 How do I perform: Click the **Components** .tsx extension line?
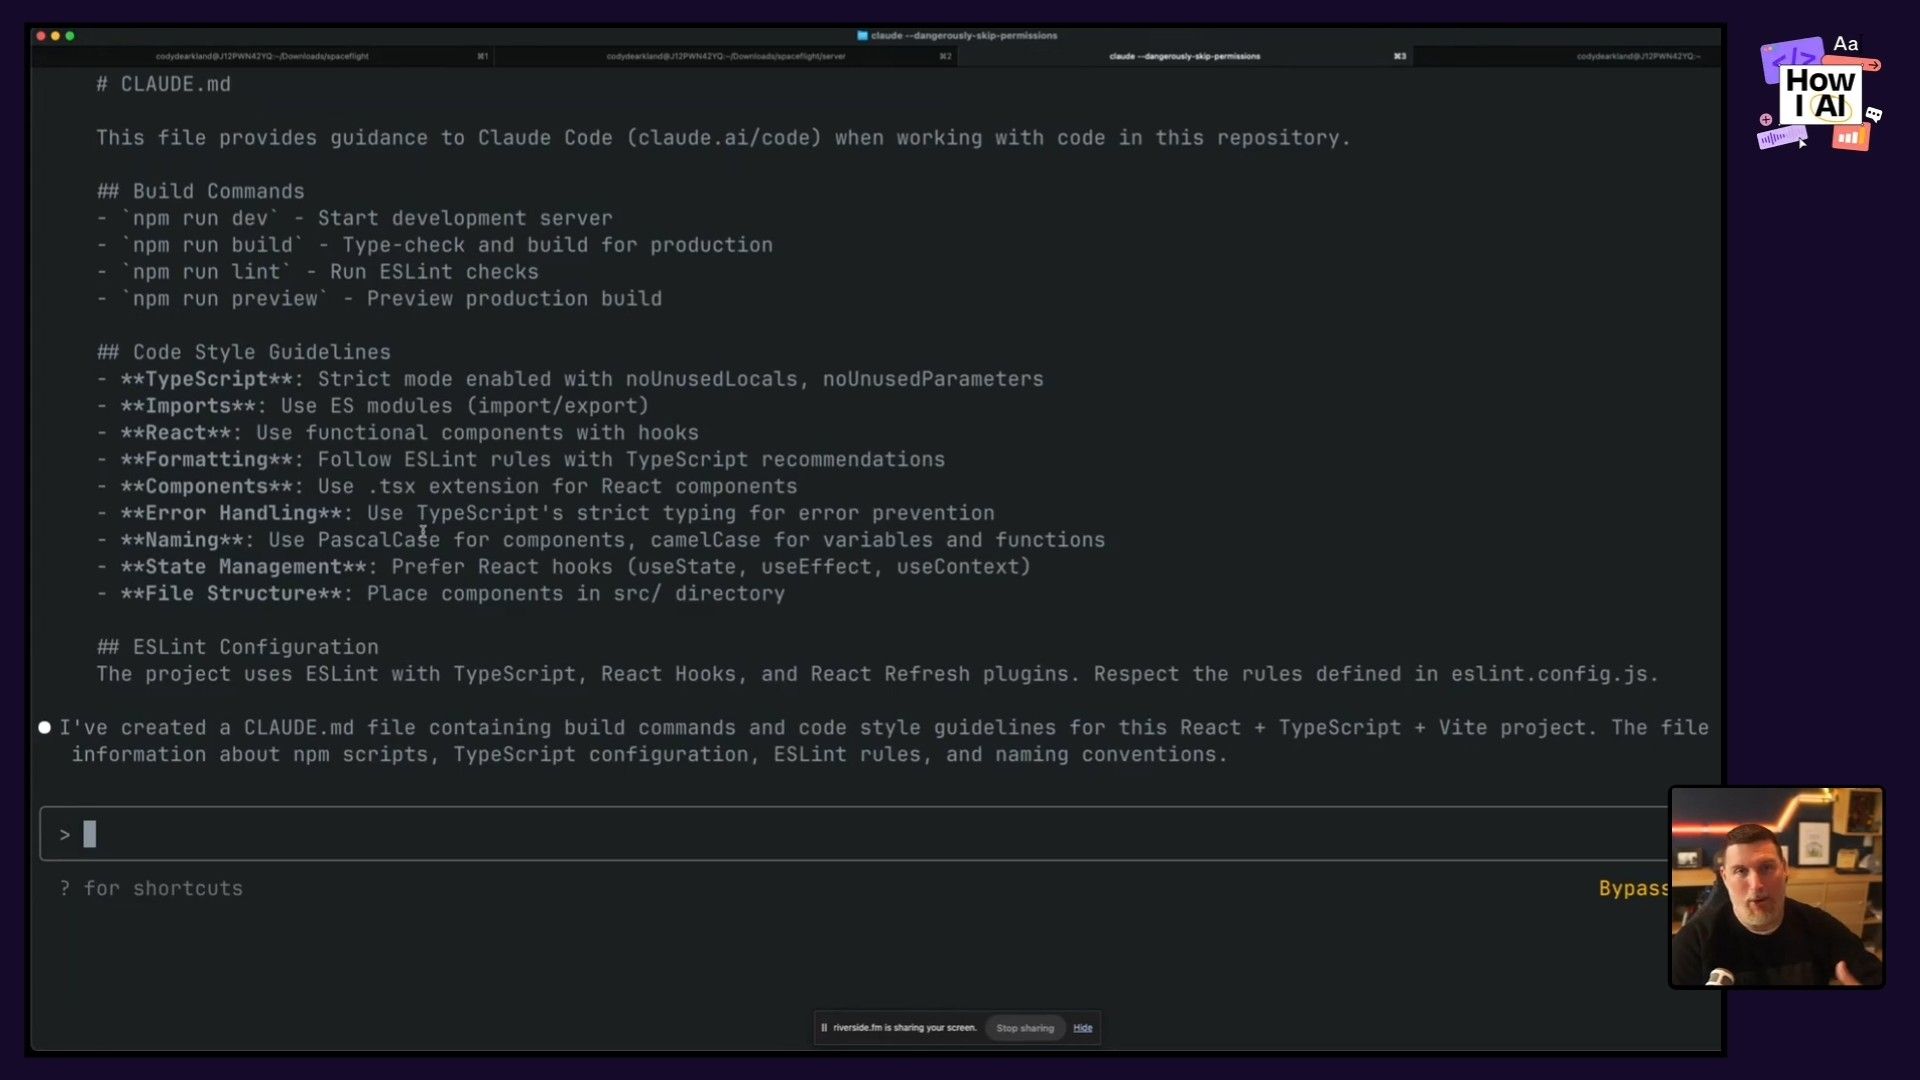(447, 488)
